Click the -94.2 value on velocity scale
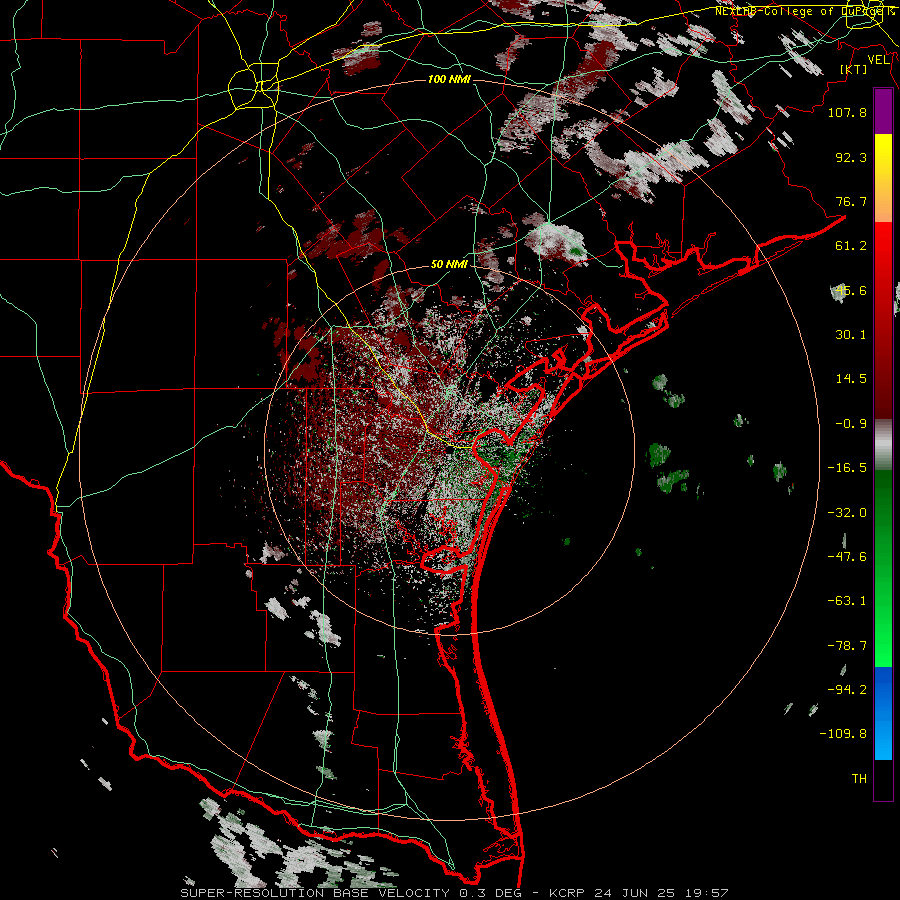The width and height of the screenshot is (900, 900). (847, 689)
